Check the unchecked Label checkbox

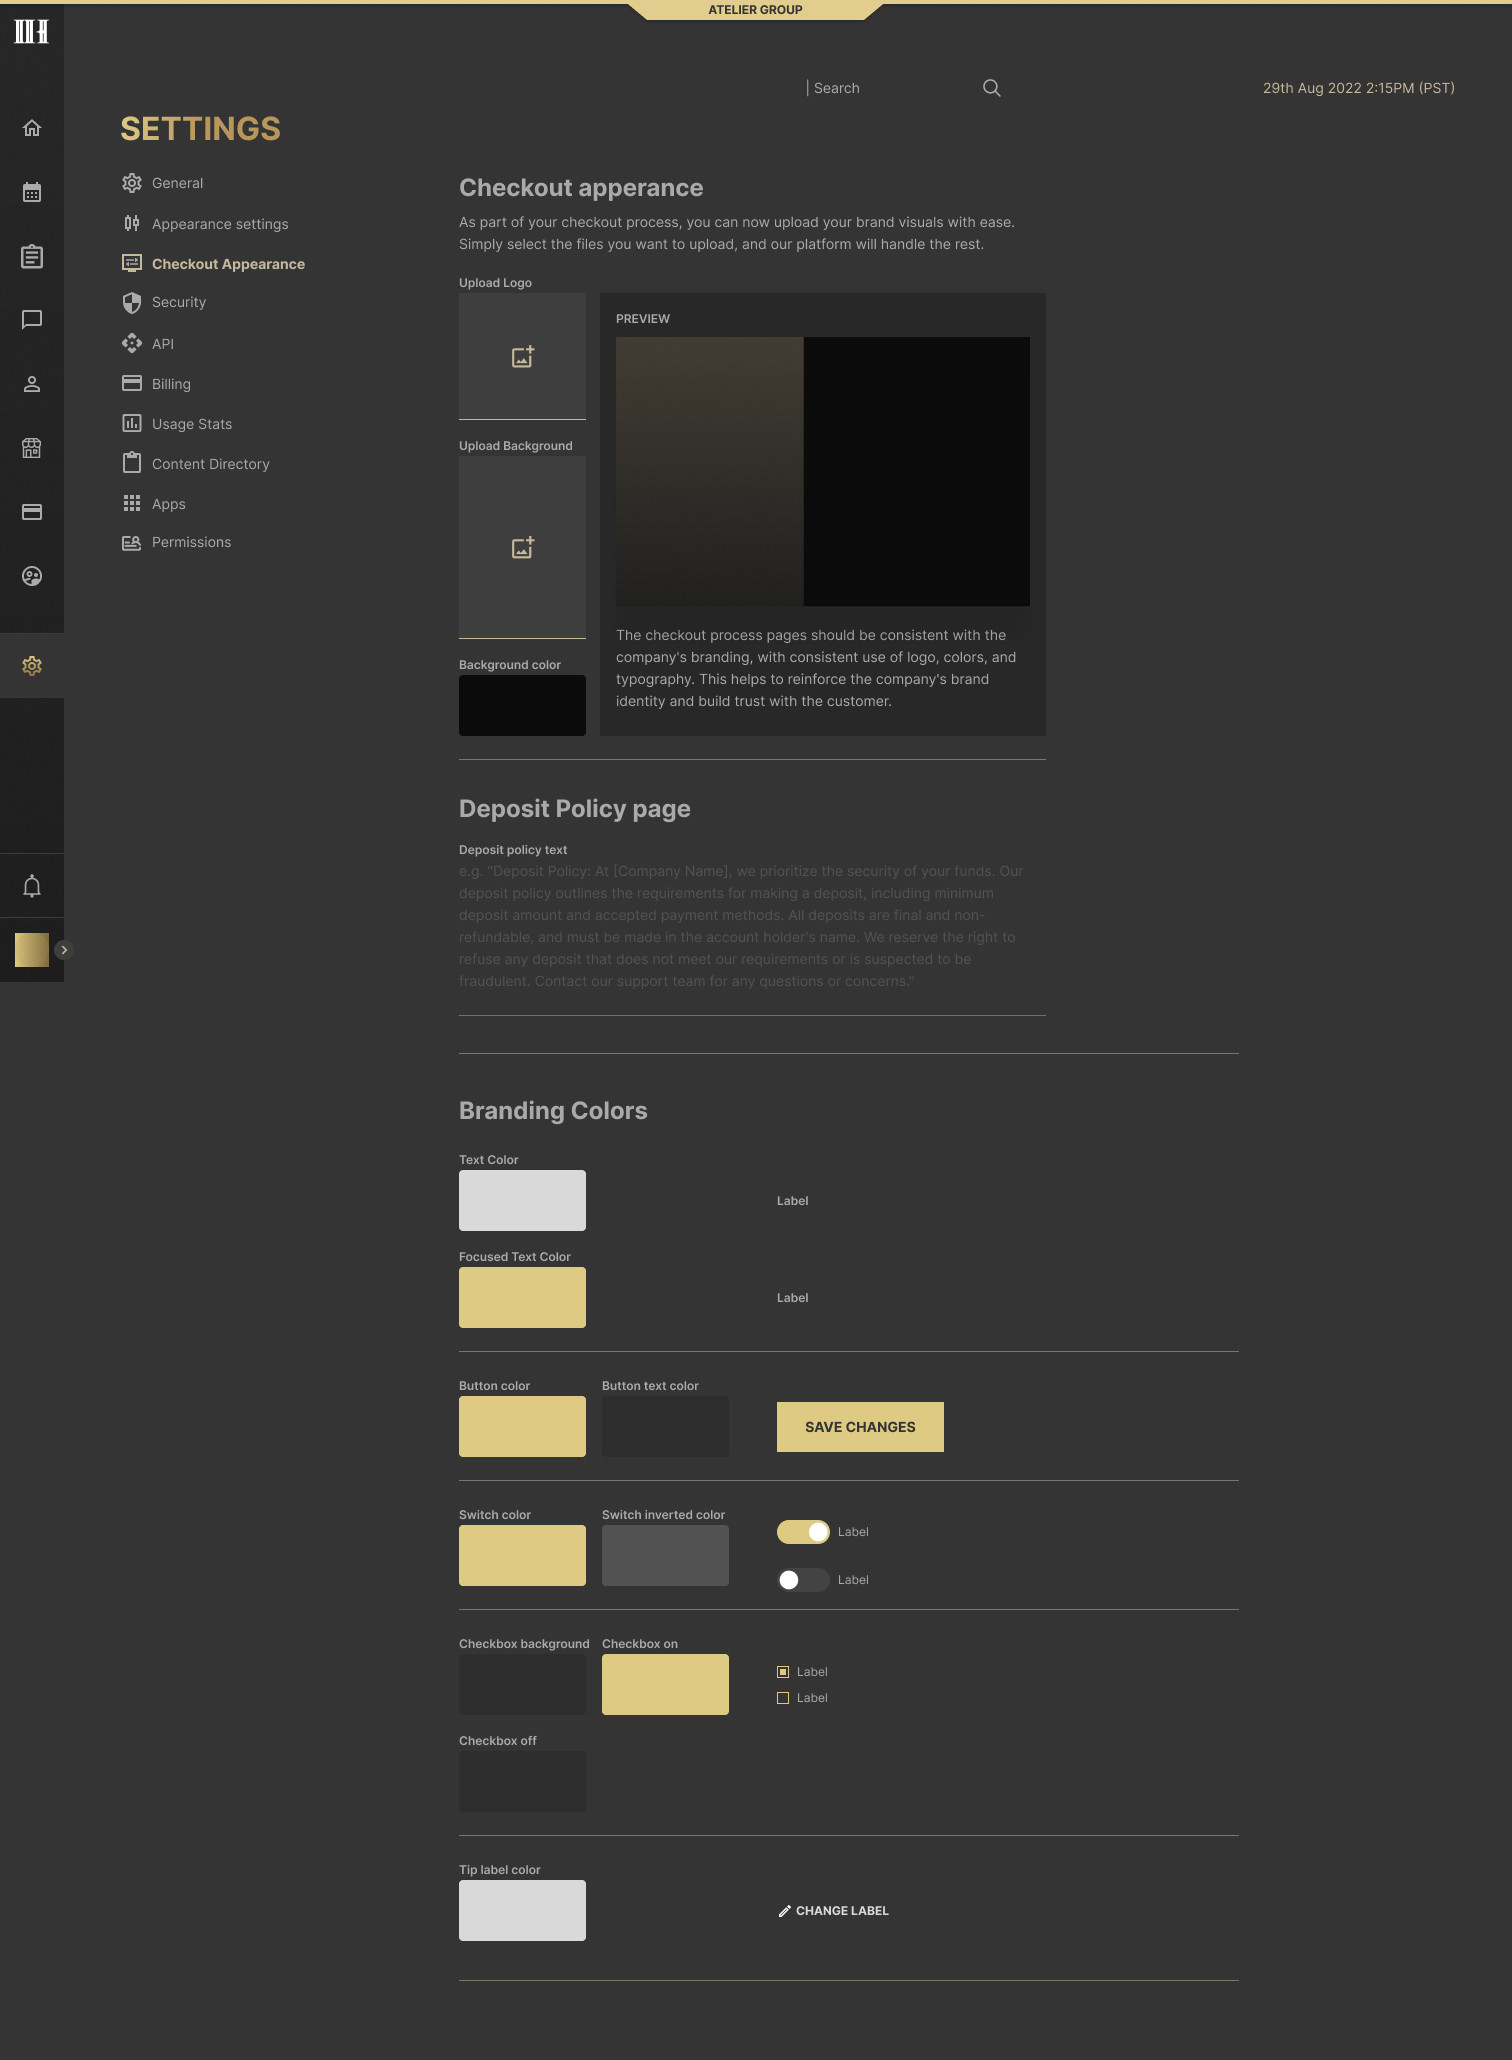pos(783,1698)
